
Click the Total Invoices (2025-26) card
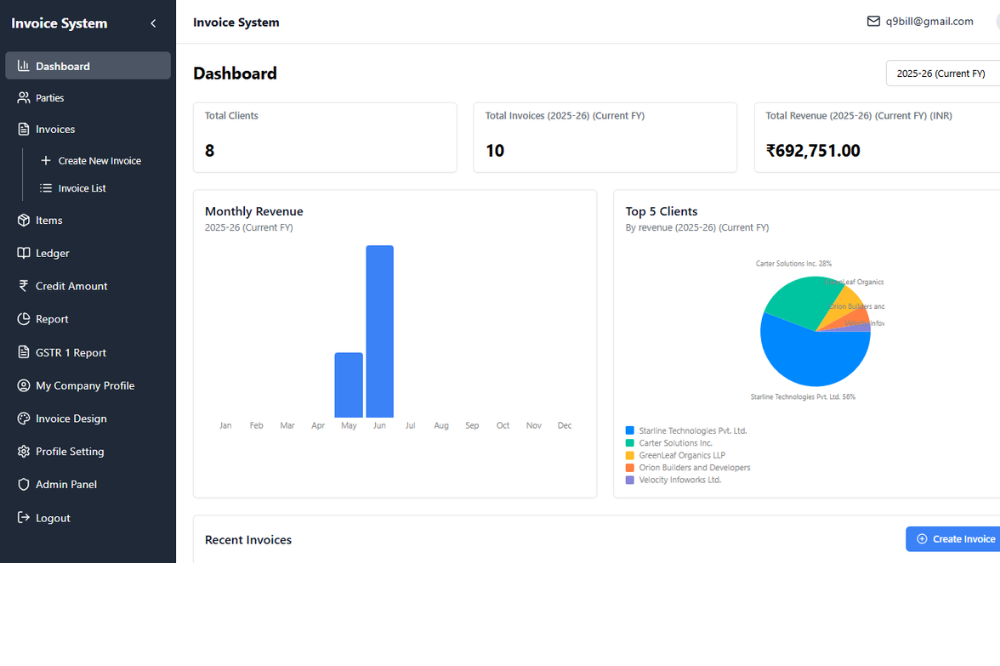click(605, 137)
